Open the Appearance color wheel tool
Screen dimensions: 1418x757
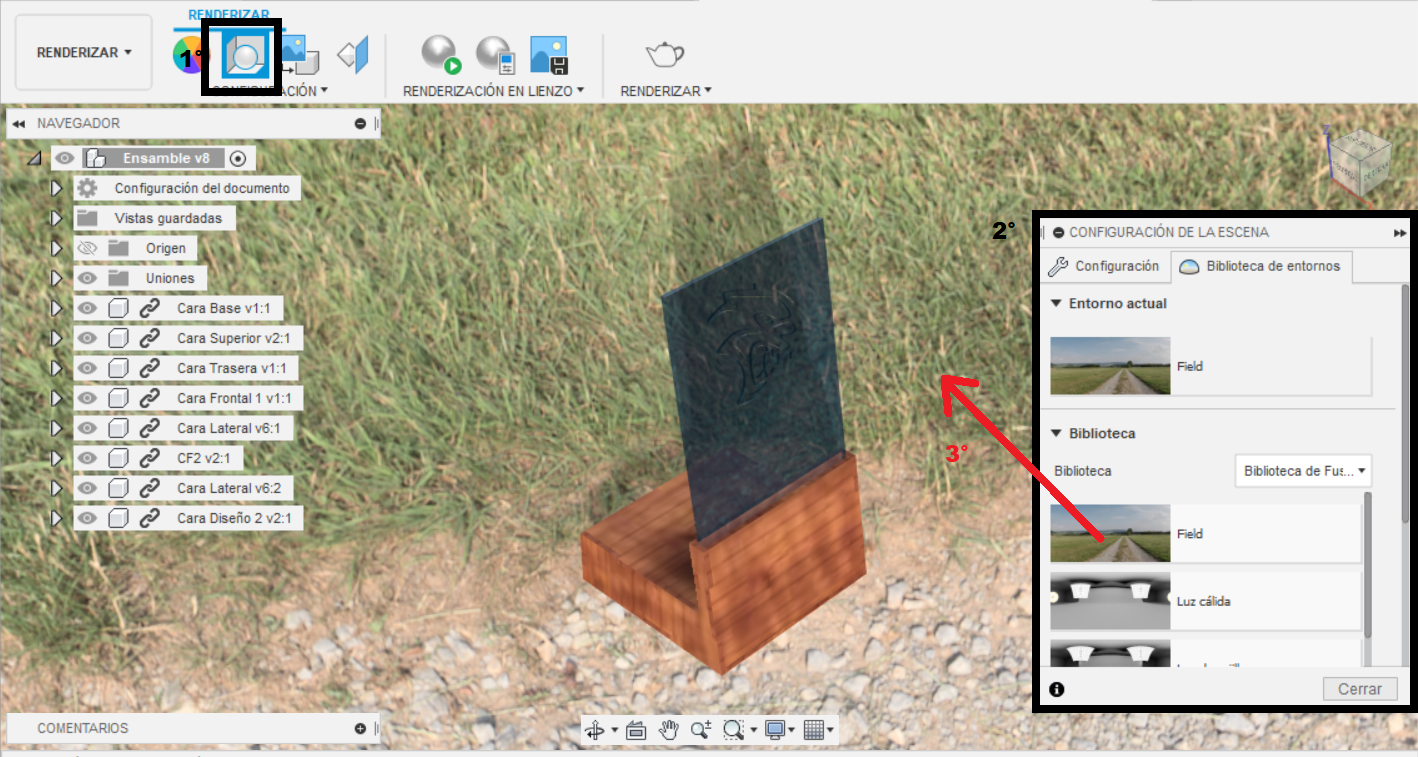point(186,55)
